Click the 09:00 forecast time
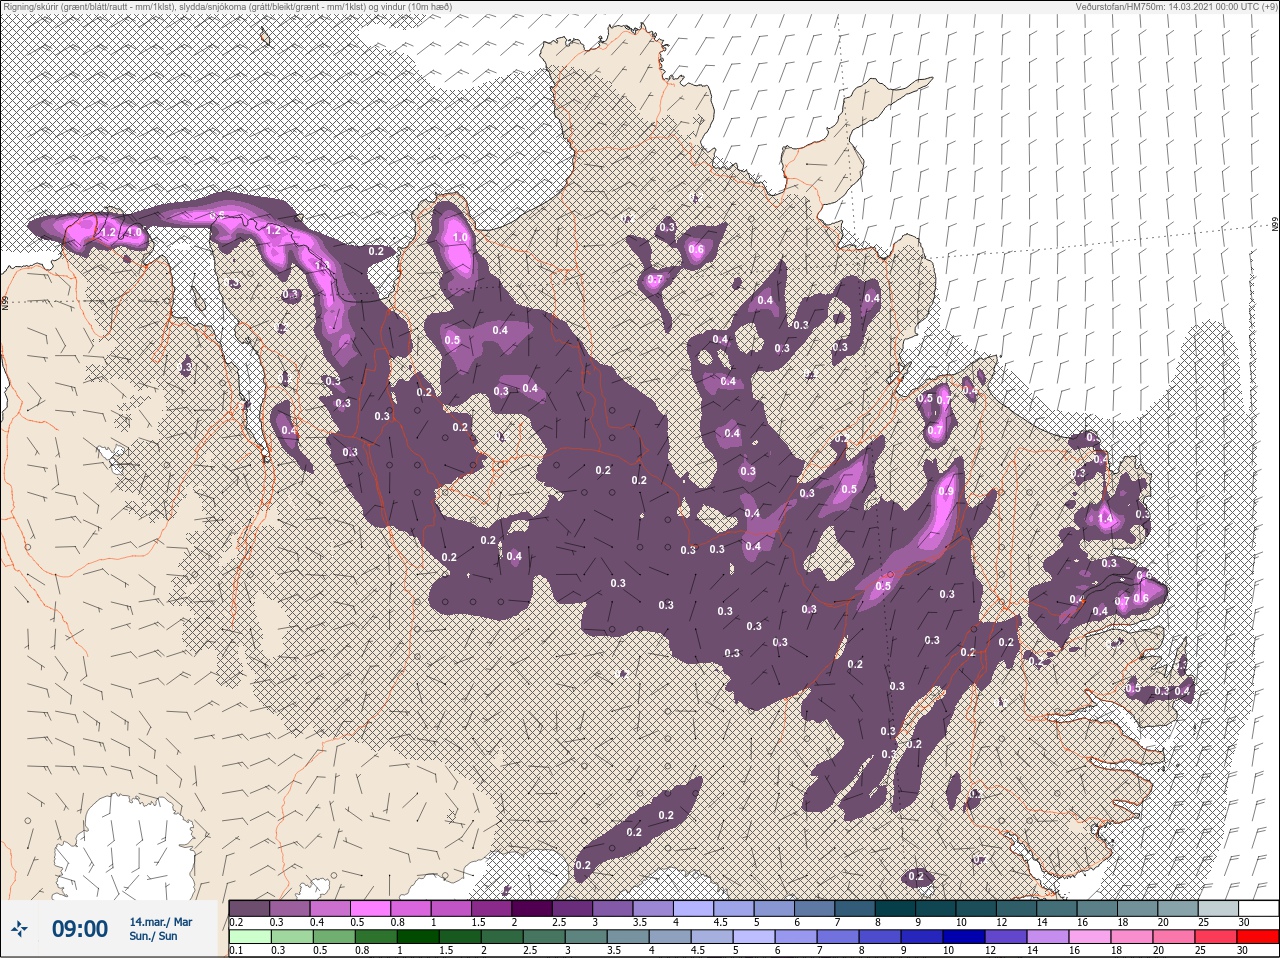Image resolution: width=1280 pixels, height=958 pixels. 80,929
